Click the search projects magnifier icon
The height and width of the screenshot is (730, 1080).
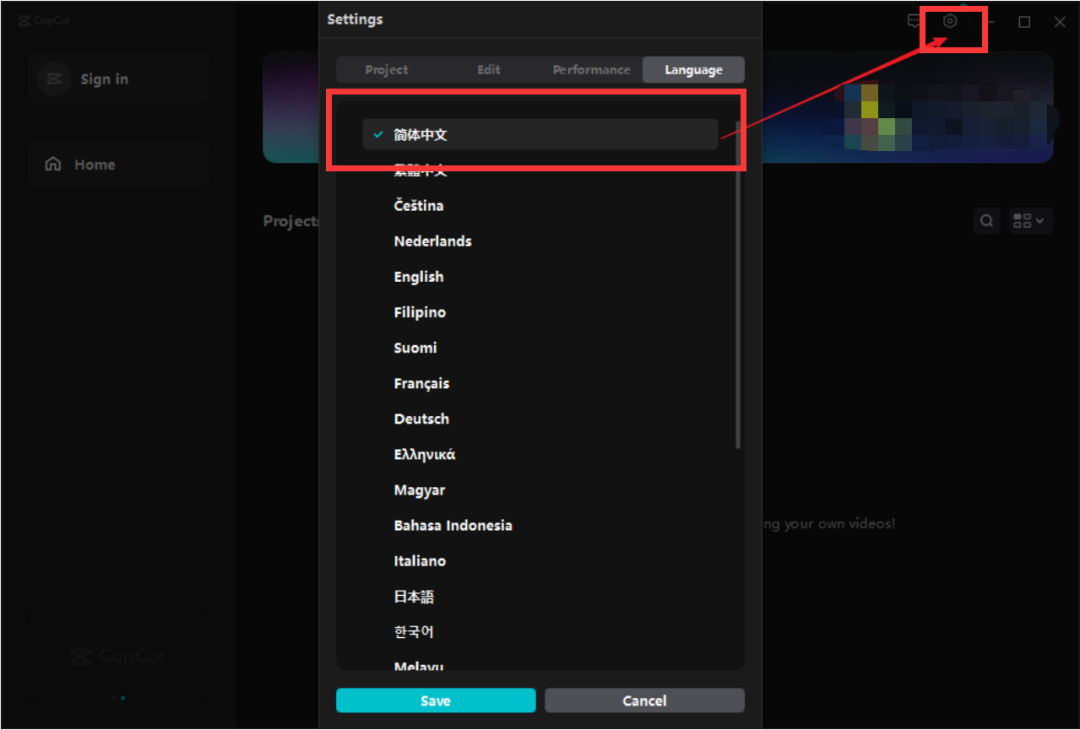tap(986, 221)
